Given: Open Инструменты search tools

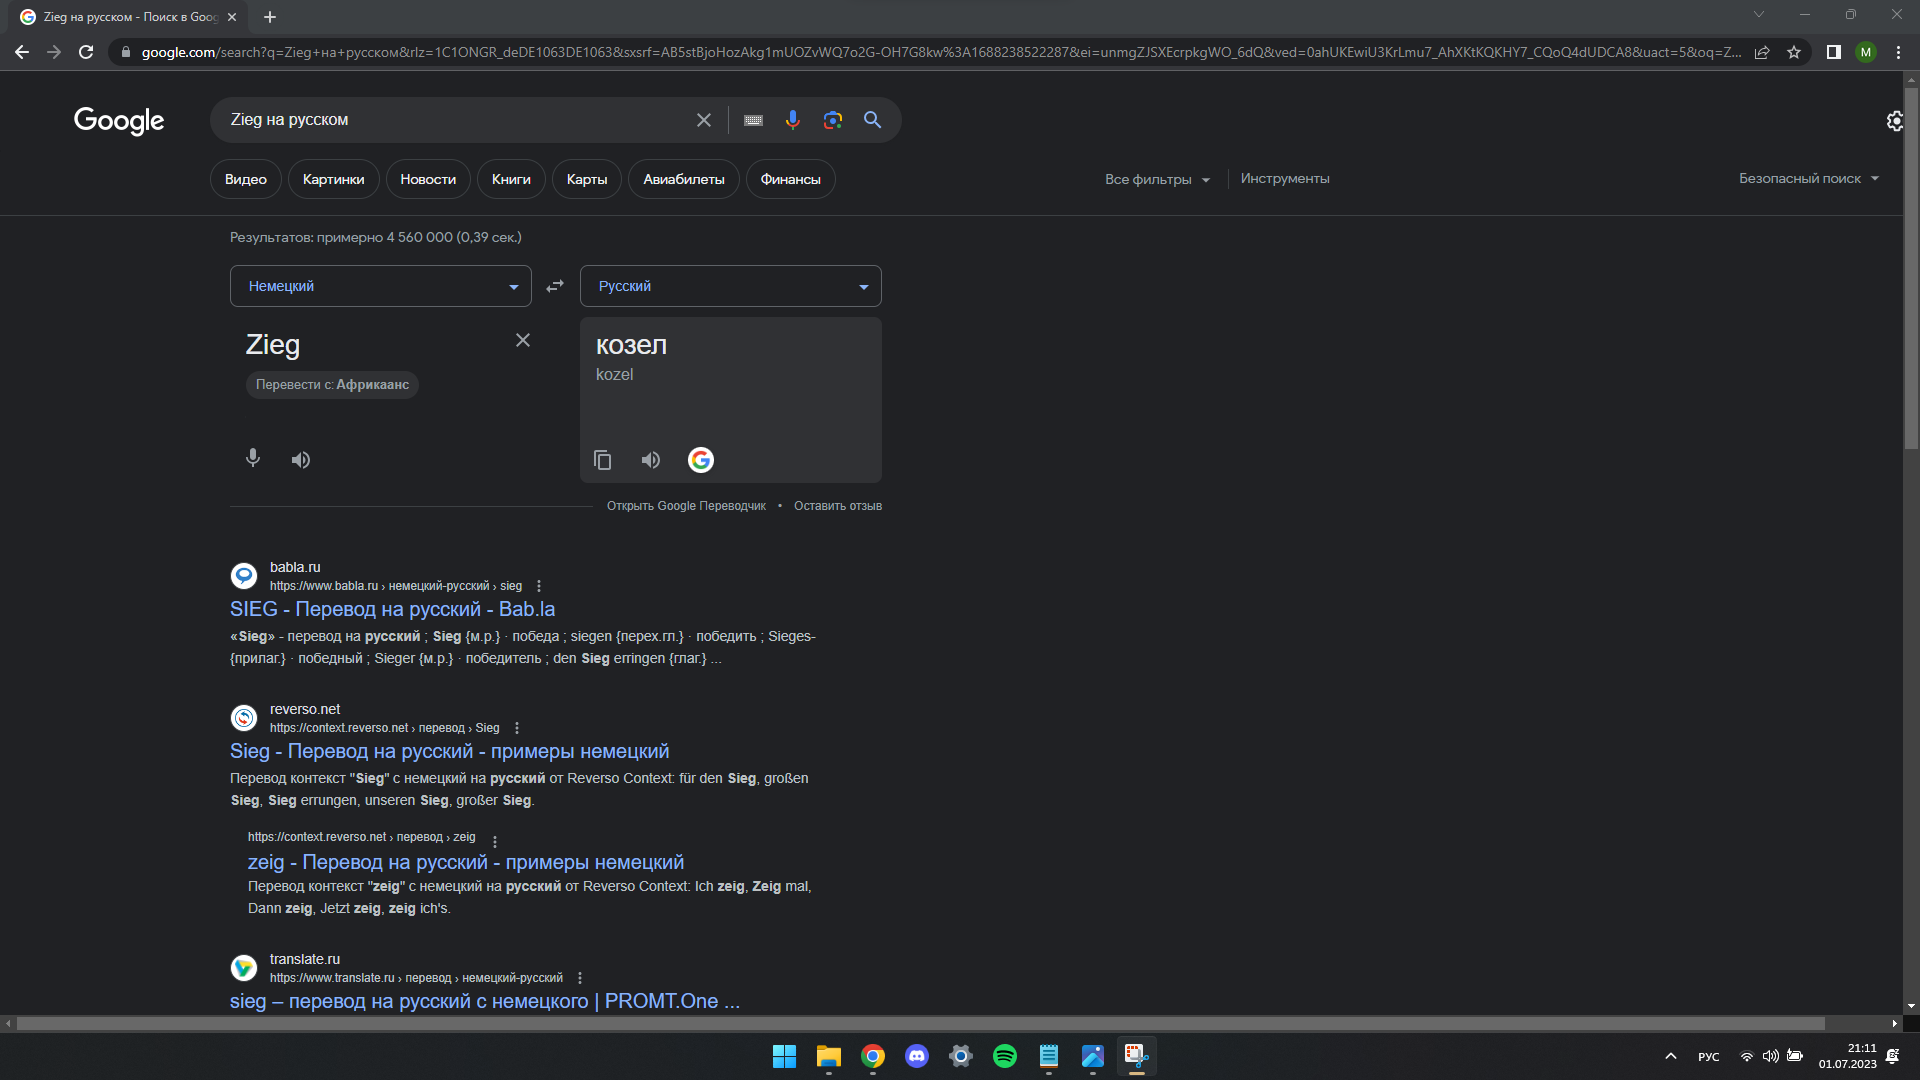Looking at the screenshot, I should click(1285, 178).
